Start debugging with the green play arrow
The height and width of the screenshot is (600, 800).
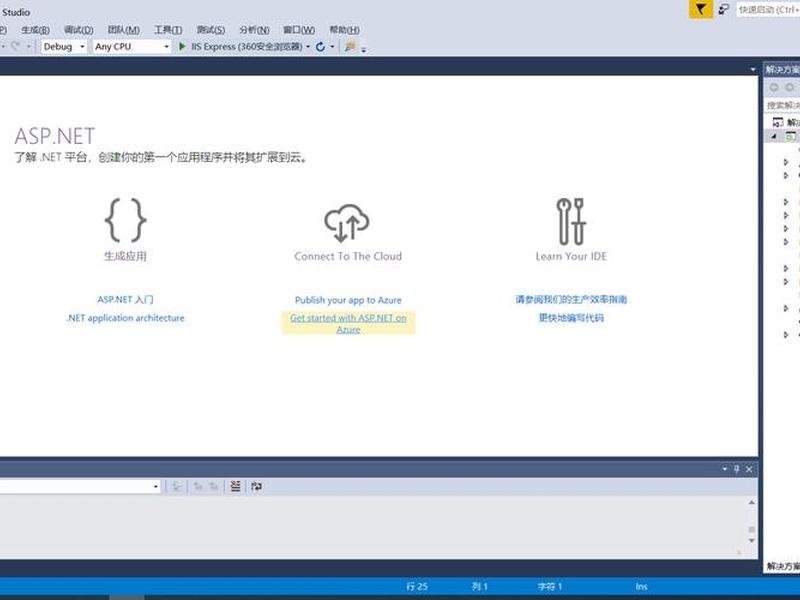tap(182, 46)
